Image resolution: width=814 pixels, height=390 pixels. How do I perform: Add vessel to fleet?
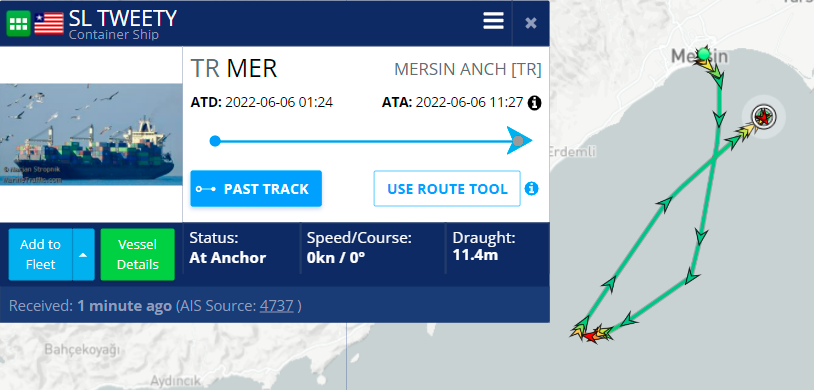(40, 254)
